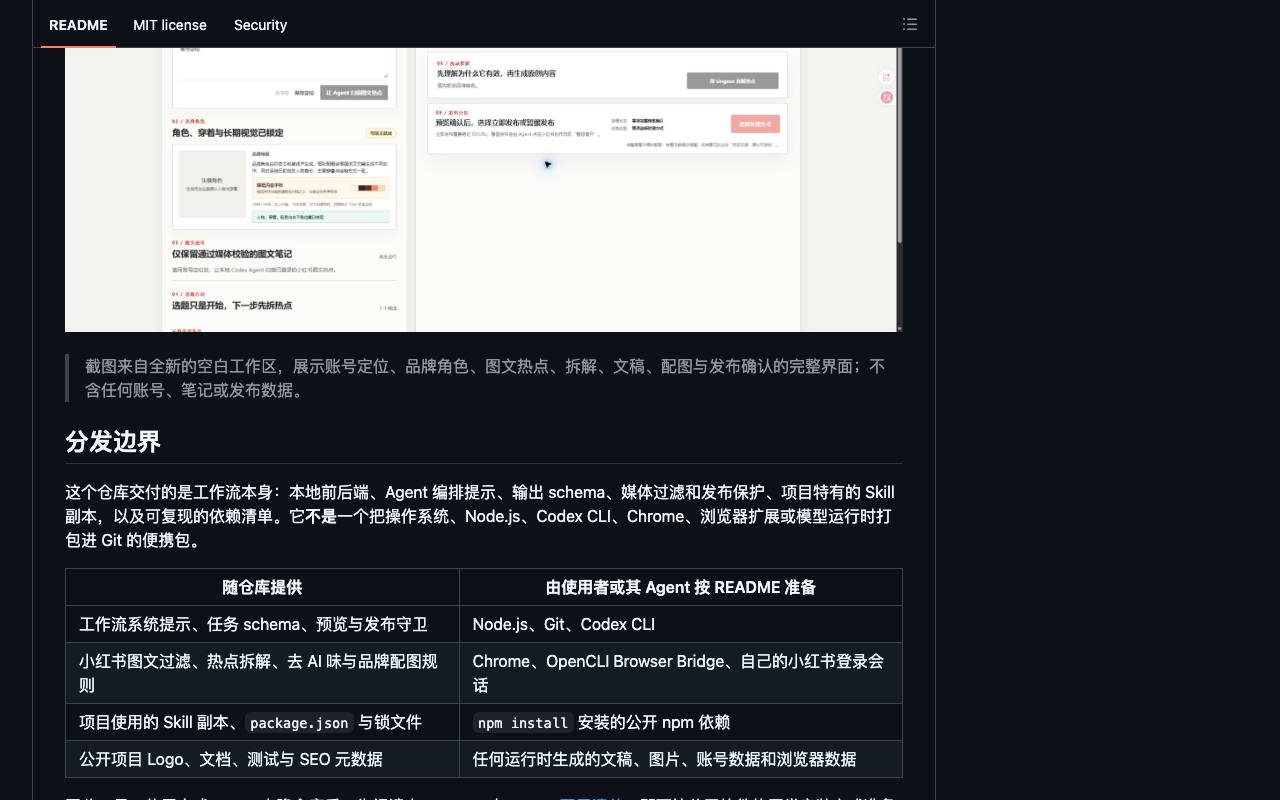Click the cell starting '小红书图文过滤、热点拆解'
1280x800 pixels.
(262, 673)
